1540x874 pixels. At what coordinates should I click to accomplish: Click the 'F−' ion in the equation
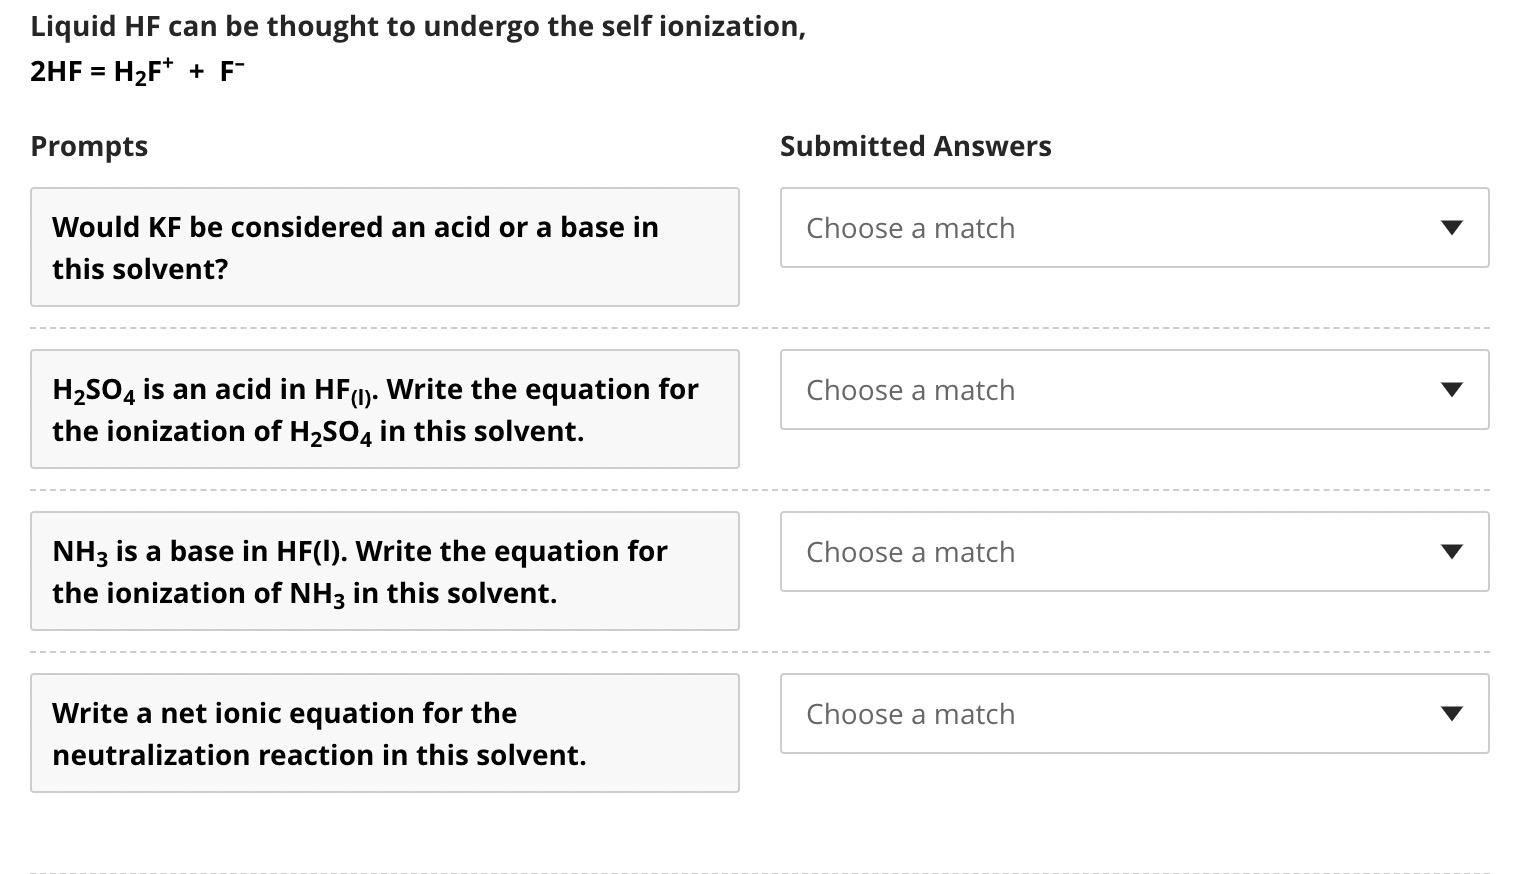(x=231, y=71)
